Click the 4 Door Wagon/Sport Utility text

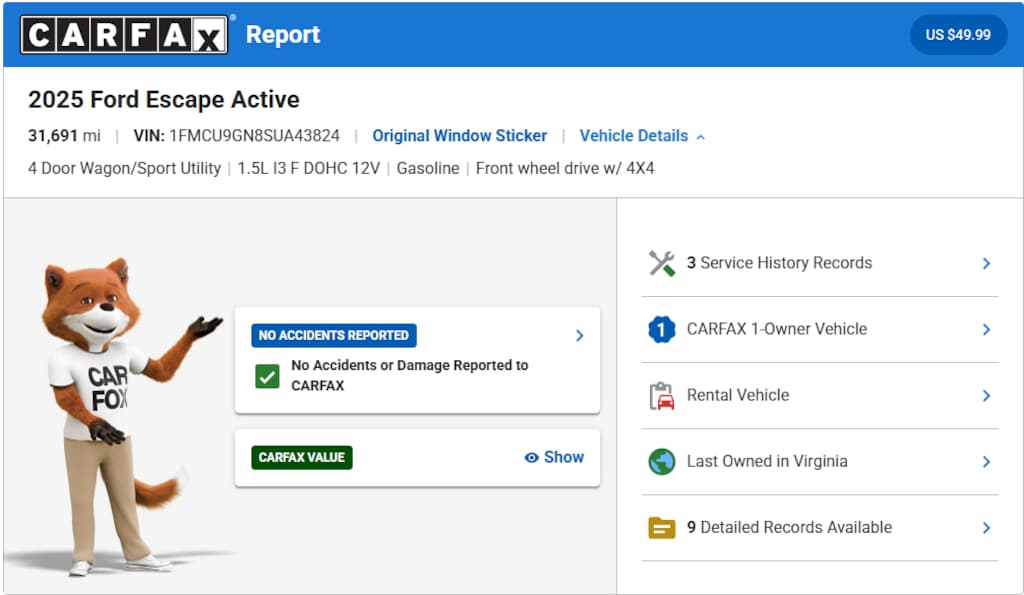pyautogui.click(x=124, y=169)
